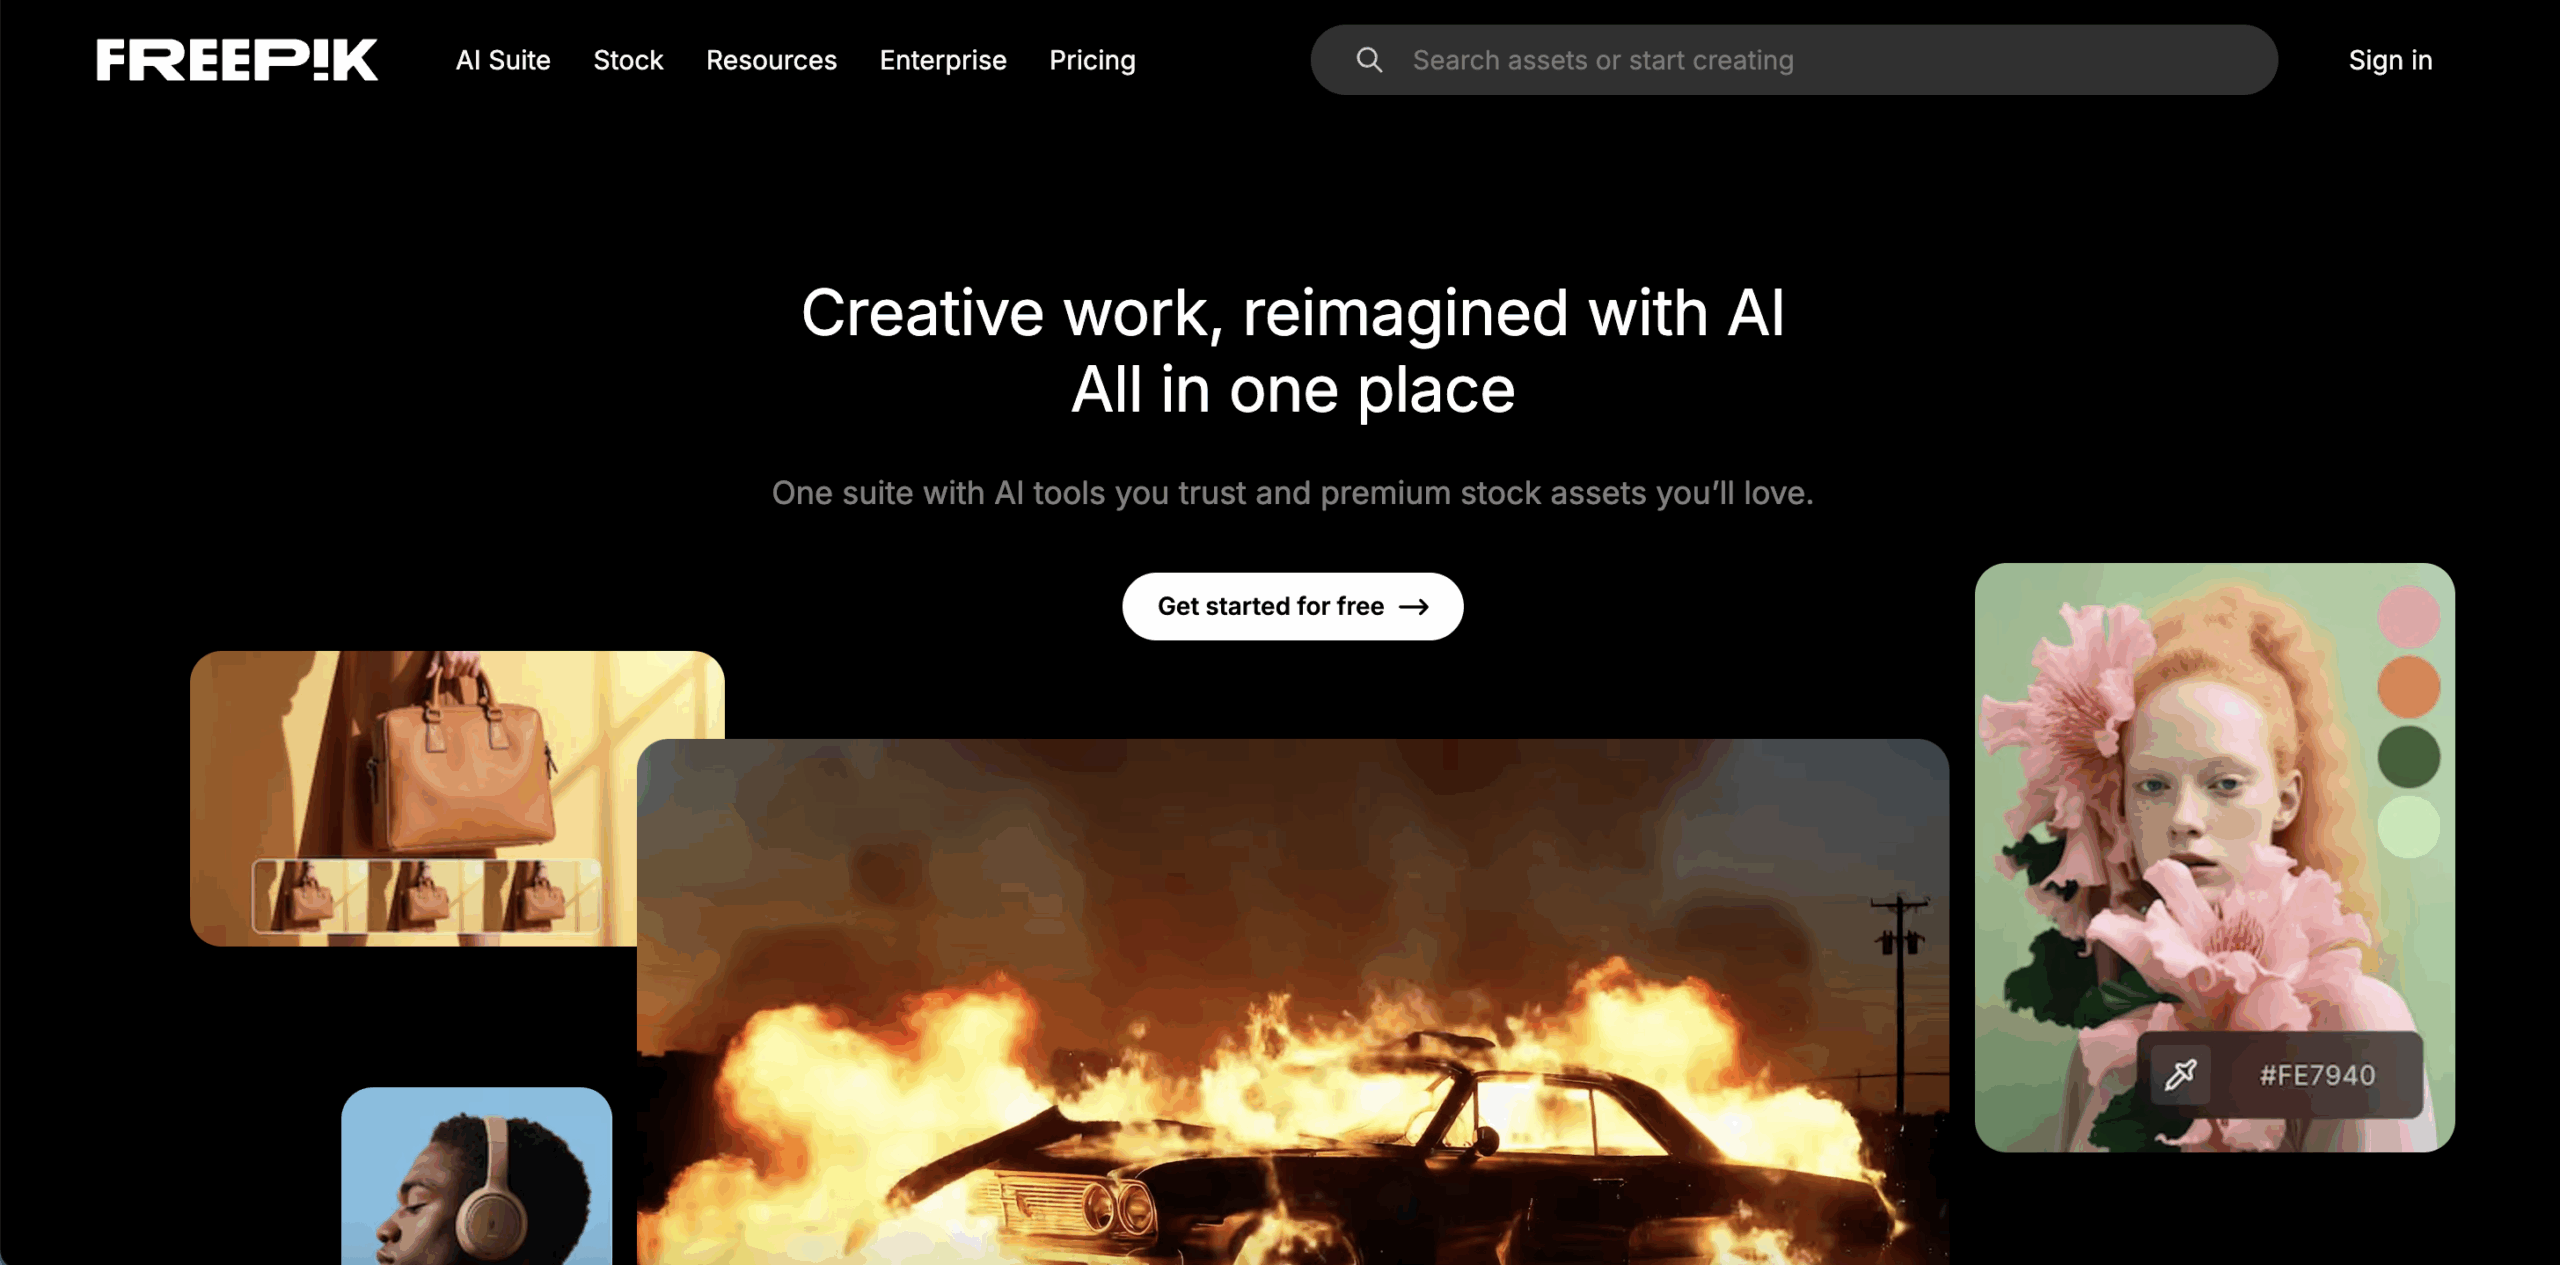2560x1265 pixels.
Task: Select the dark green color swatch
Action: (2408, 757)
